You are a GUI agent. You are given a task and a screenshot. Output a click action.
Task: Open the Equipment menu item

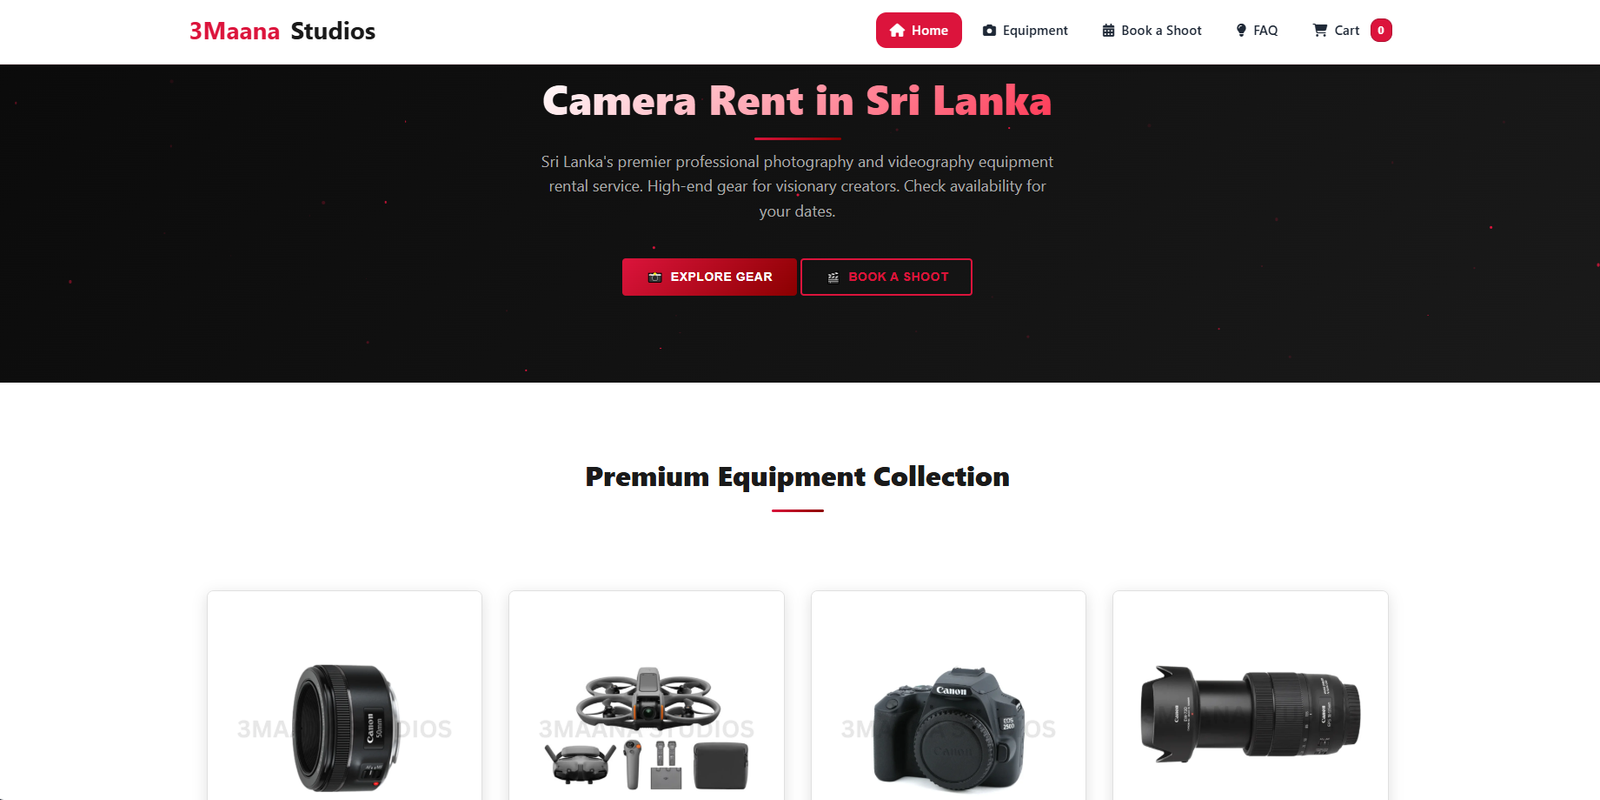coord(1025,31)
